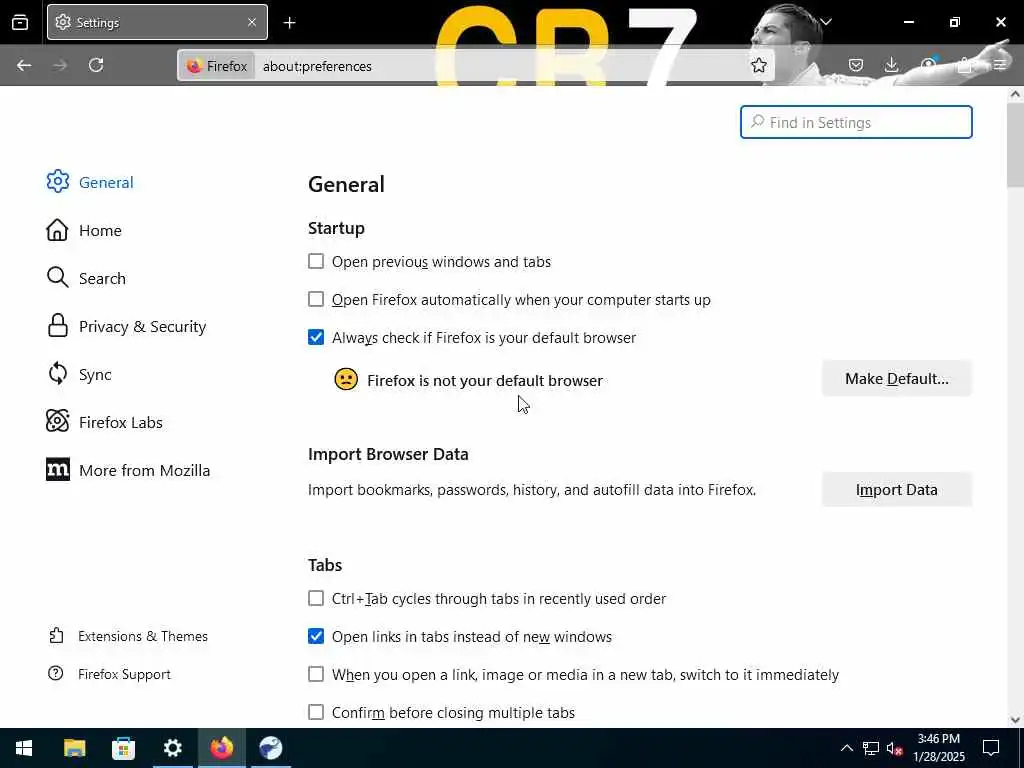The height and width of the screenshot is (768, 1024).
Task: Enable Confirm before closing multiple tabs
Action: [316, 712]
